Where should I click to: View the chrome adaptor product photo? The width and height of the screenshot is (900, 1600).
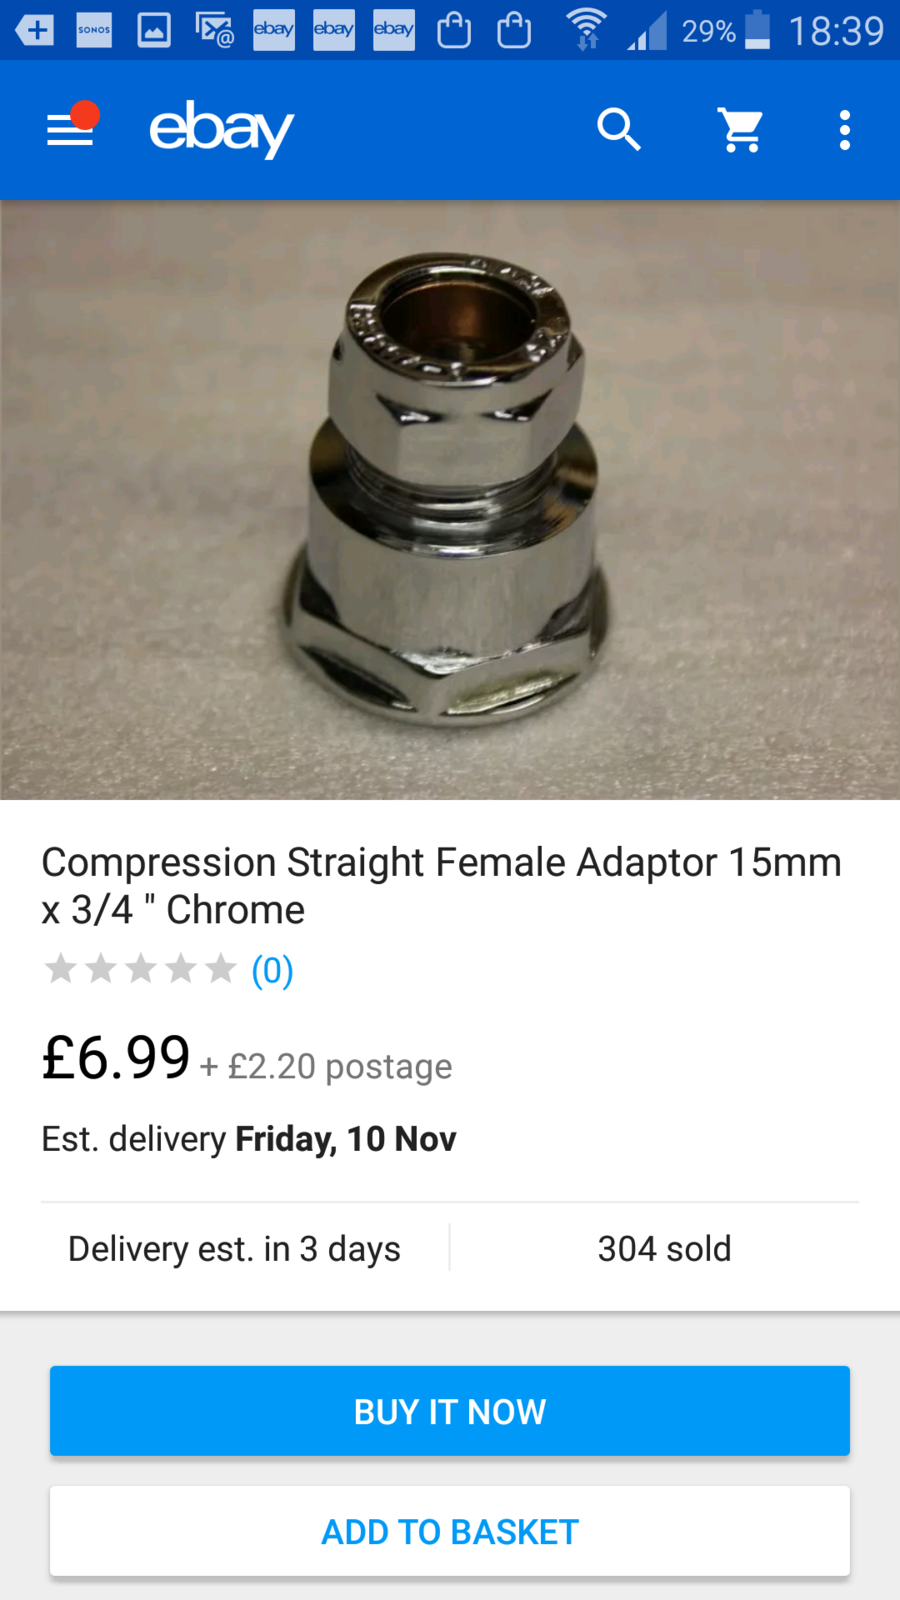click(450, 500)
